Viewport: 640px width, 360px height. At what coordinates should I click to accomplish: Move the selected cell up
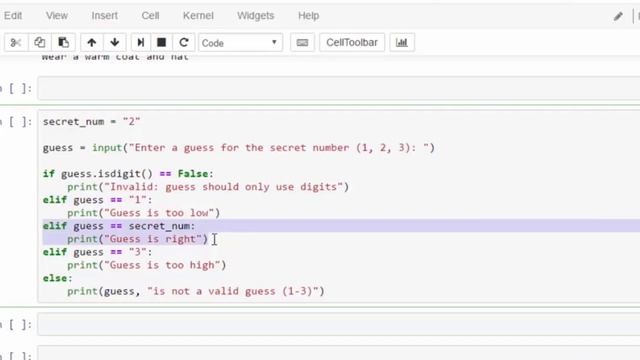pyautogui.click(x=92, y=42)
